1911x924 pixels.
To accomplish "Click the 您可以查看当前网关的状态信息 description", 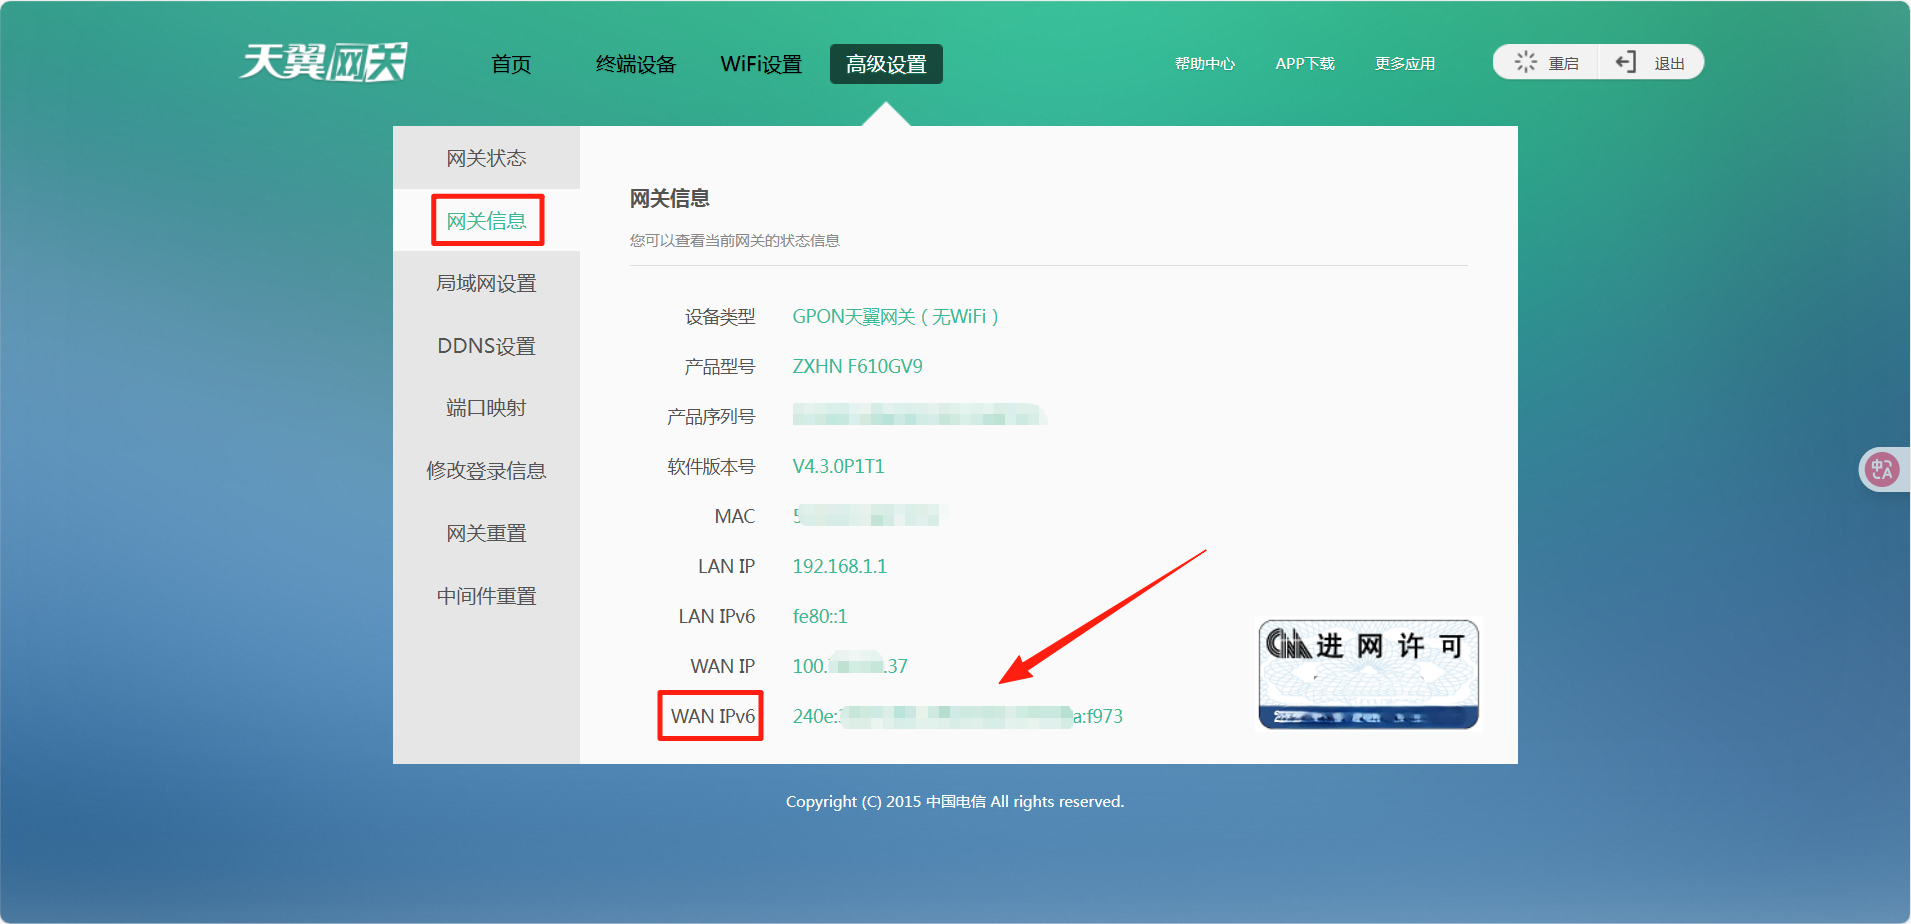I will click(x=734, y=240).
